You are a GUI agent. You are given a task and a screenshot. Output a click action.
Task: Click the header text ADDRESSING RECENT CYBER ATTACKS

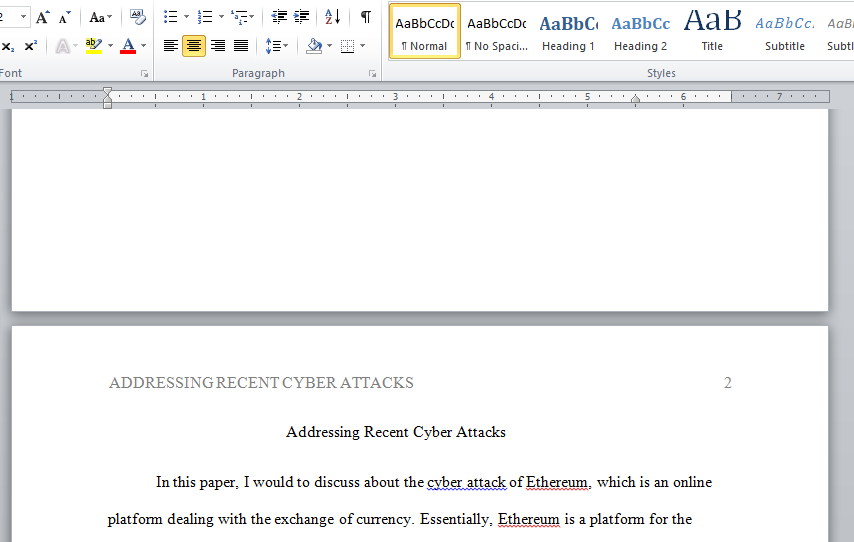pos(261,383)
